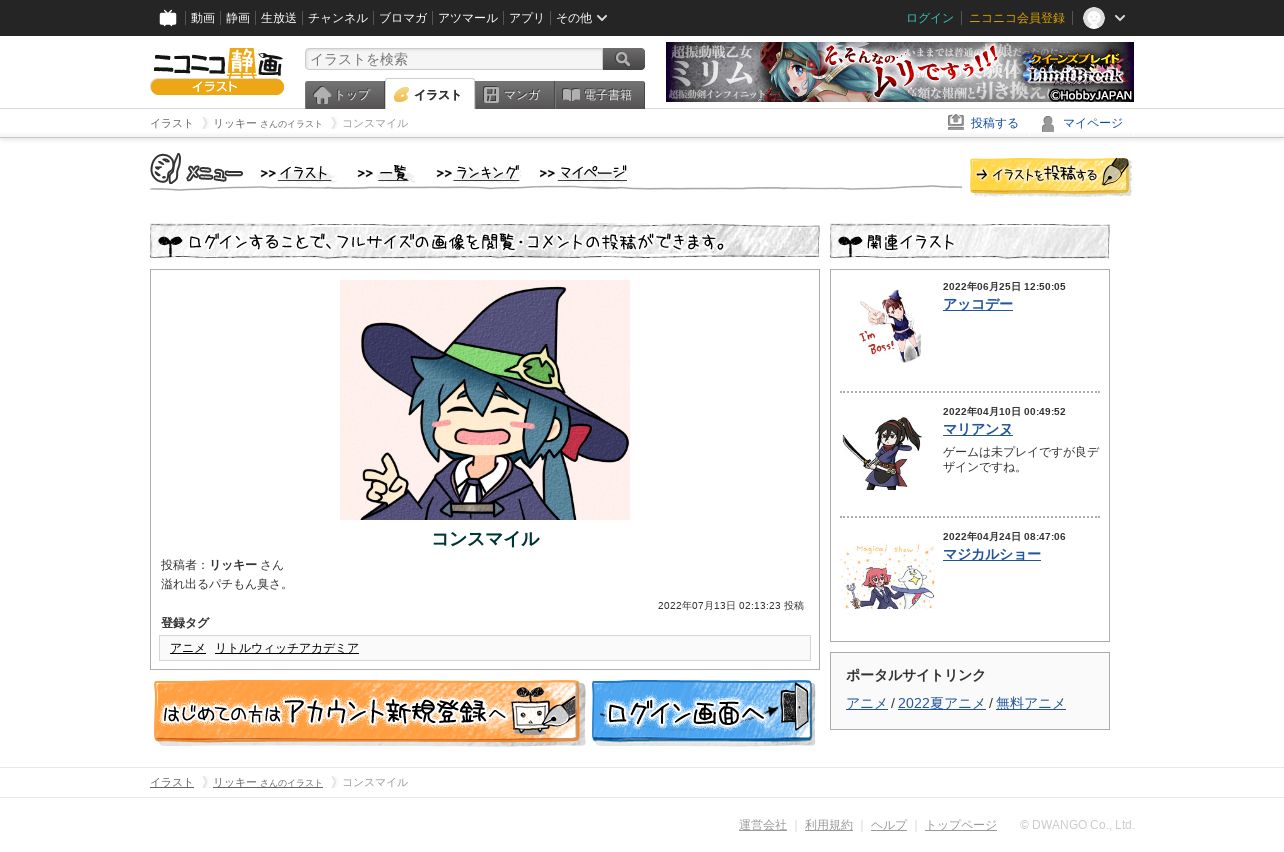The width and height of the screenshot is (1284, 852).
Task: Click アカウント新規登録へ orange button
Action: [368, 713]
